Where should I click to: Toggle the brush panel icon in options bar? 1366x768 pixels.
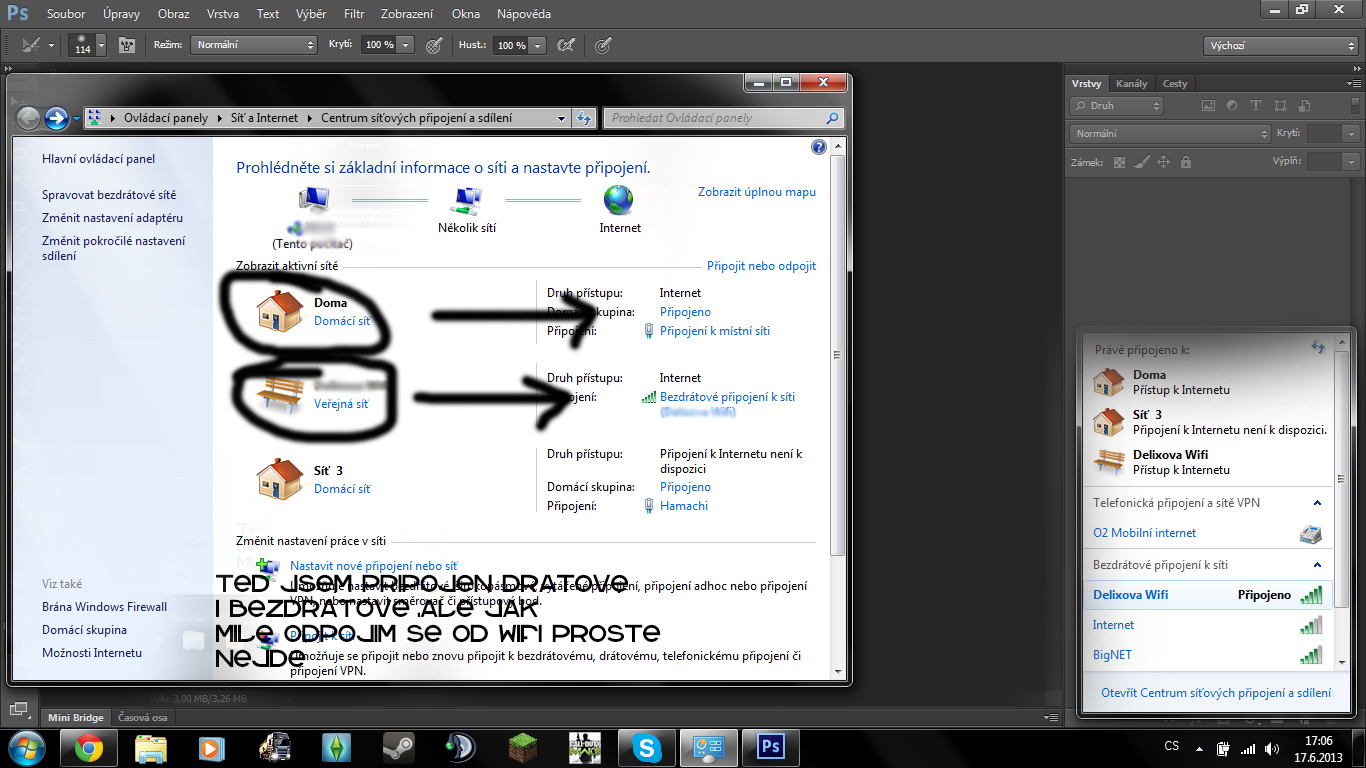(x=126, y=45)
